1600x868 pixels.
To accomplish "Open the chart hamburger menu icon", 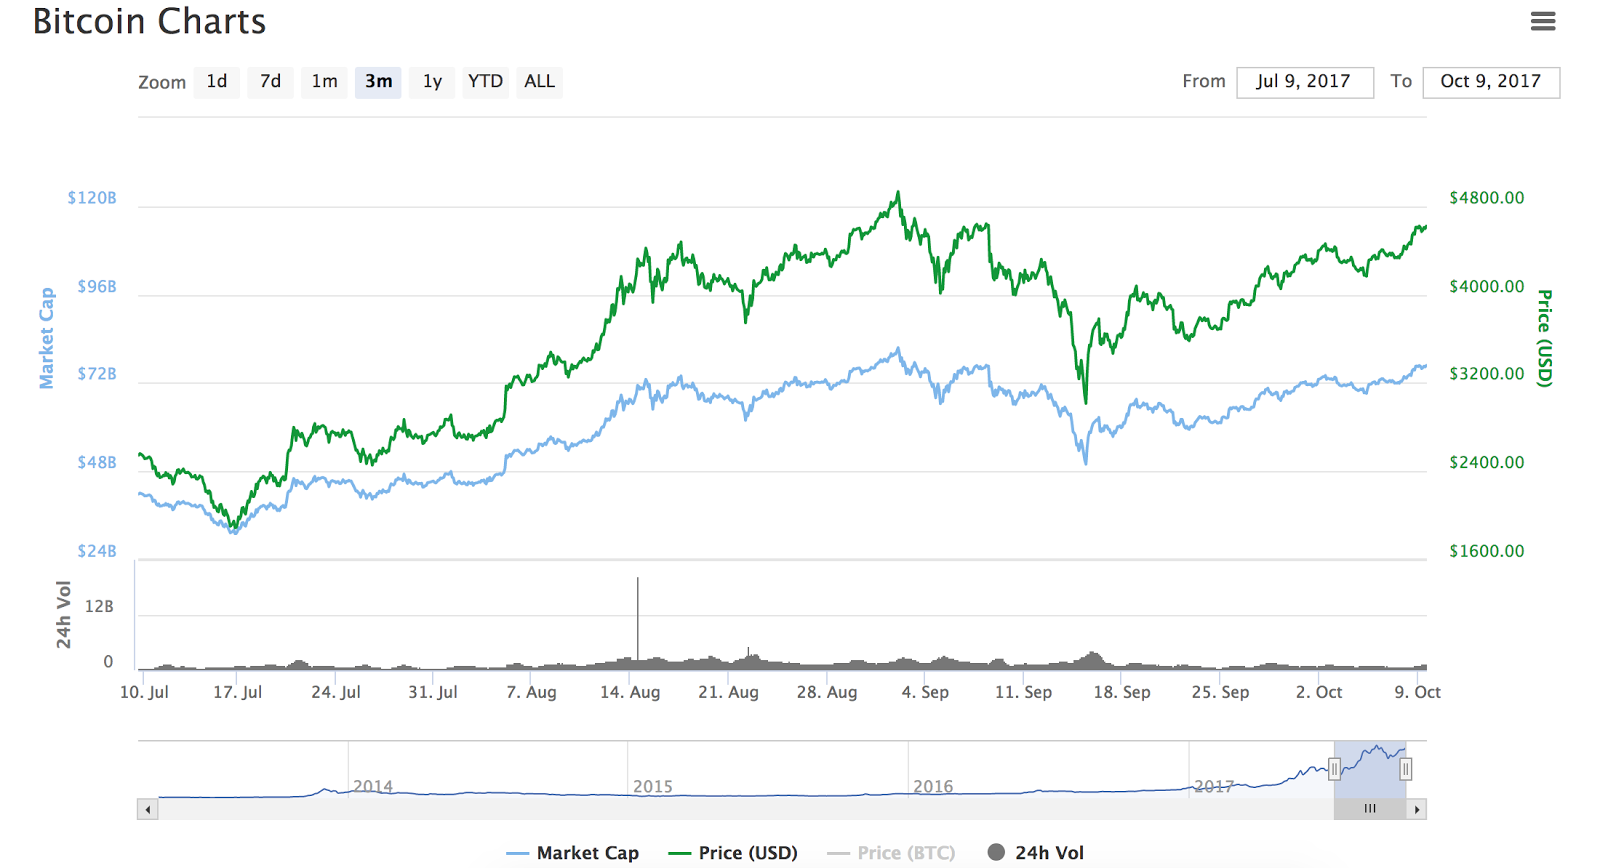I will (1543, 21).
